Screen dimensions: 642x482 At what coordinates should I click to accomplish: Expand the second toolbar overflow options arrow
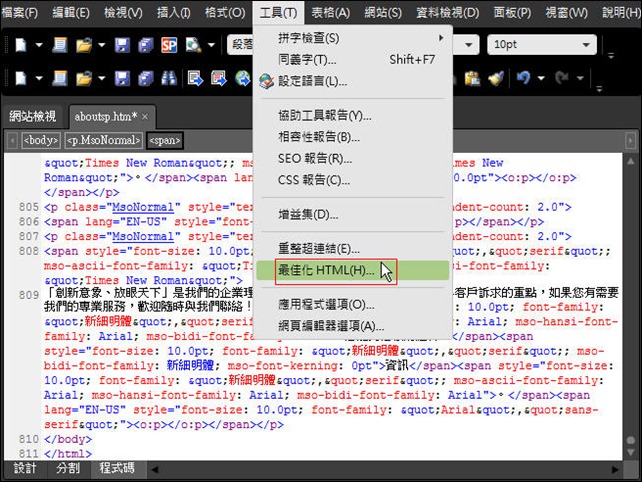(599, 88)
